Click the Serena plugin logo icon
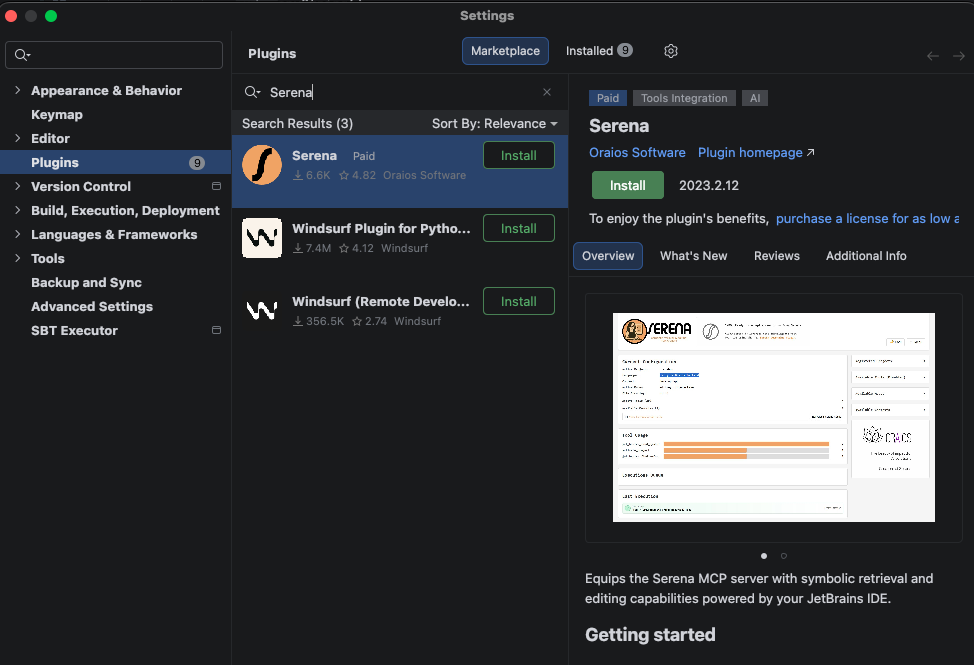The height and width of the screenshot is (665, 974). click(x=262, y=165)
